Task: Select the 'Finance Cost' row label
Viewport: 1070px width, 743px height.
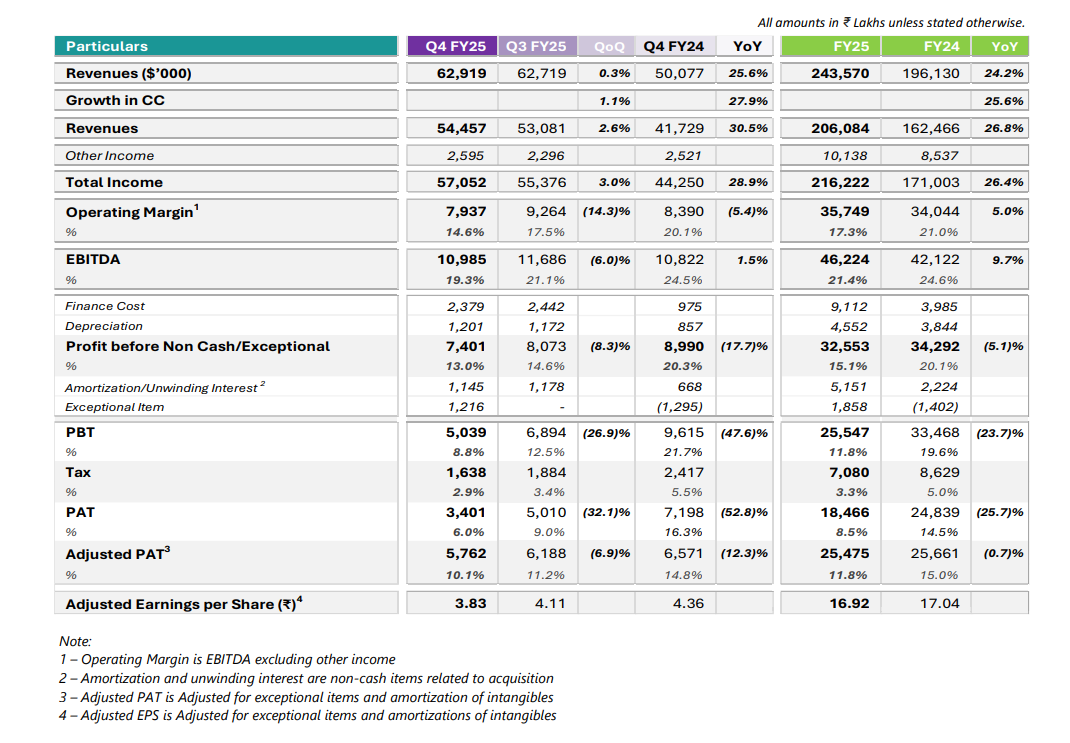Action: coord(104,306)
